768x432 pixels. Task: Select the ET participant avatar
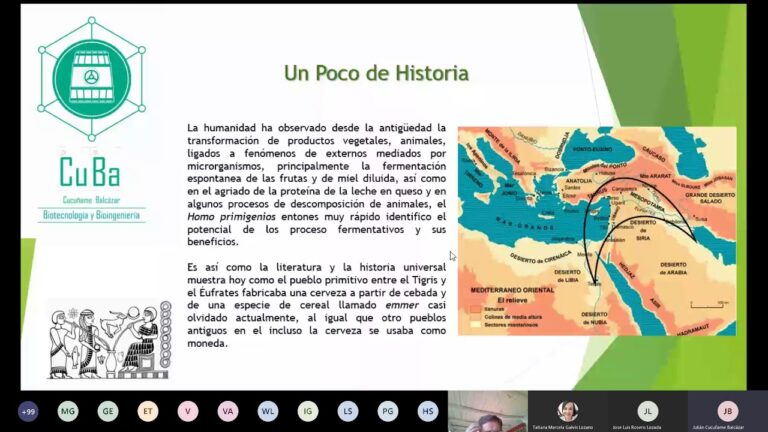pos(148,411)
